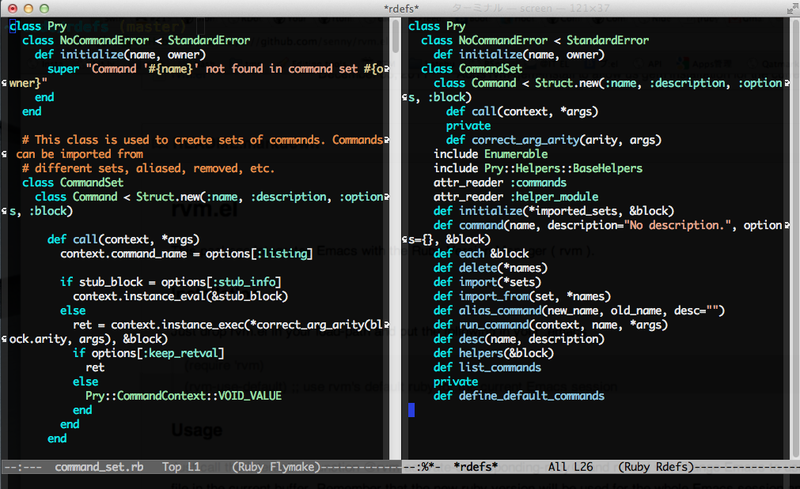Screen dimensions: 800x489
Task: Click 'Pry::CommandContext::VOID_VALUE' line
Action: (x=184, y=396)
